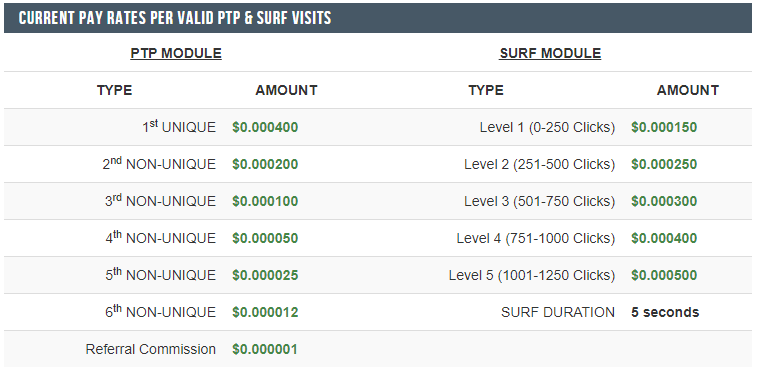Click the 5th NON-UNIQUE row label

(160, 274)
